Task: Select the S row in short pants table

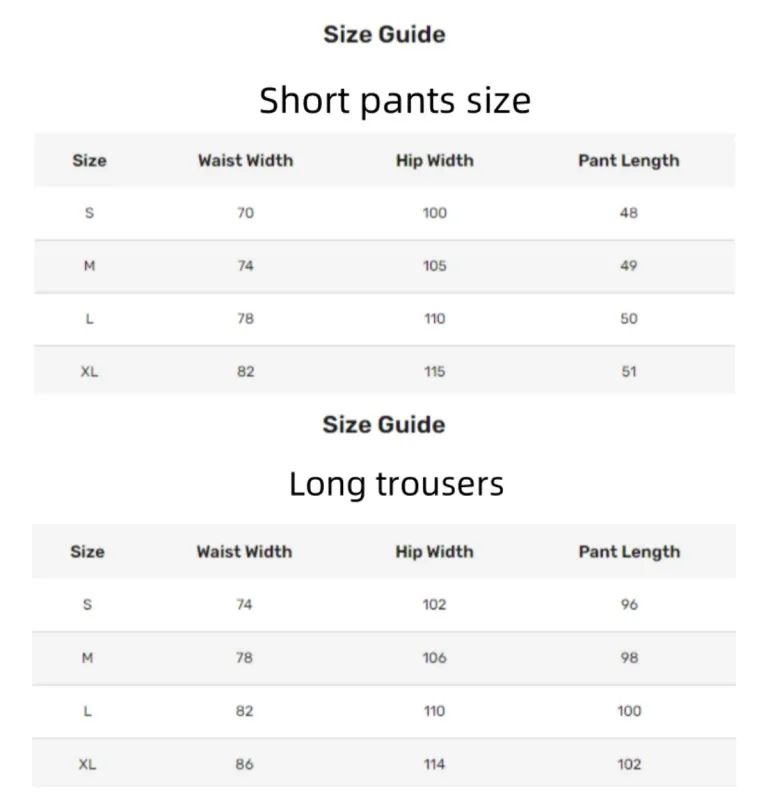Action: pos(89,213)
